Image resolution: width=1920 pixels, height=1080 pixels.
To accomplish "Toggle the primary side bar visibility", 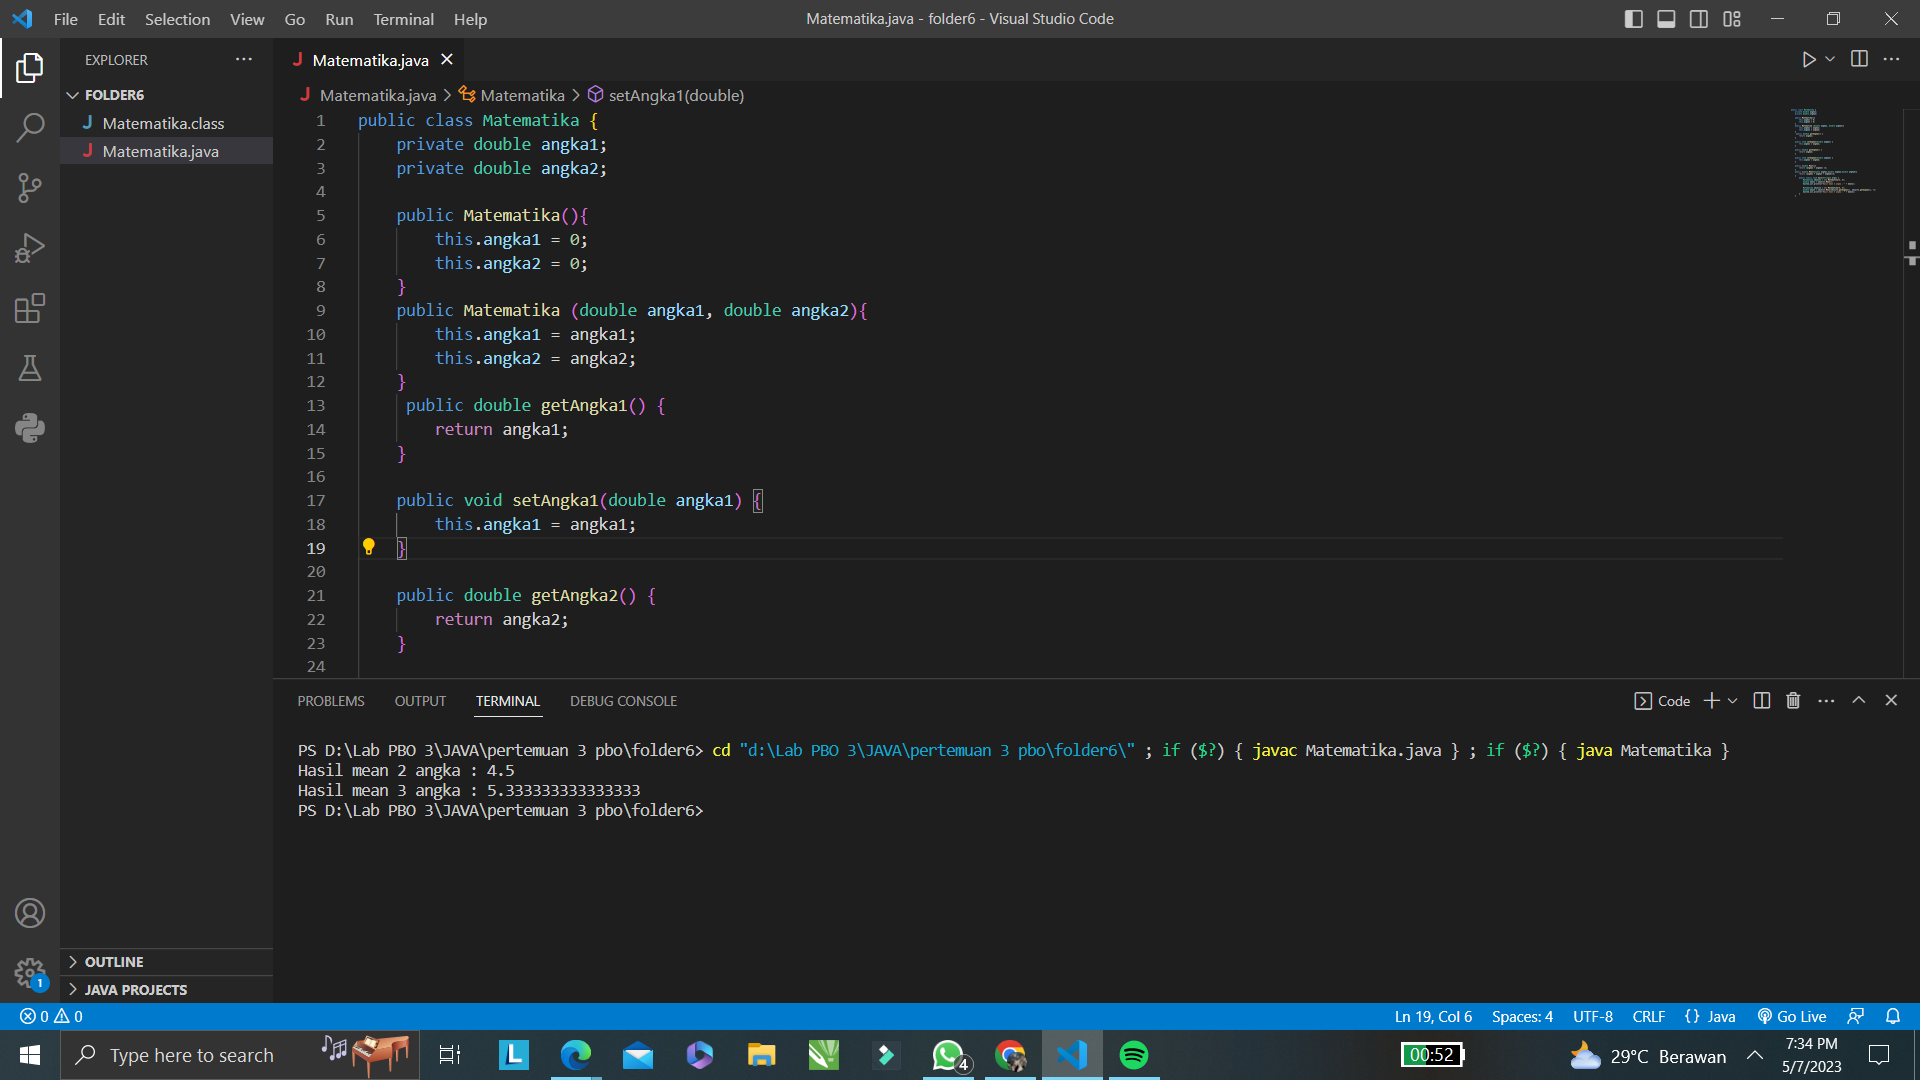I will point(1634,18).
